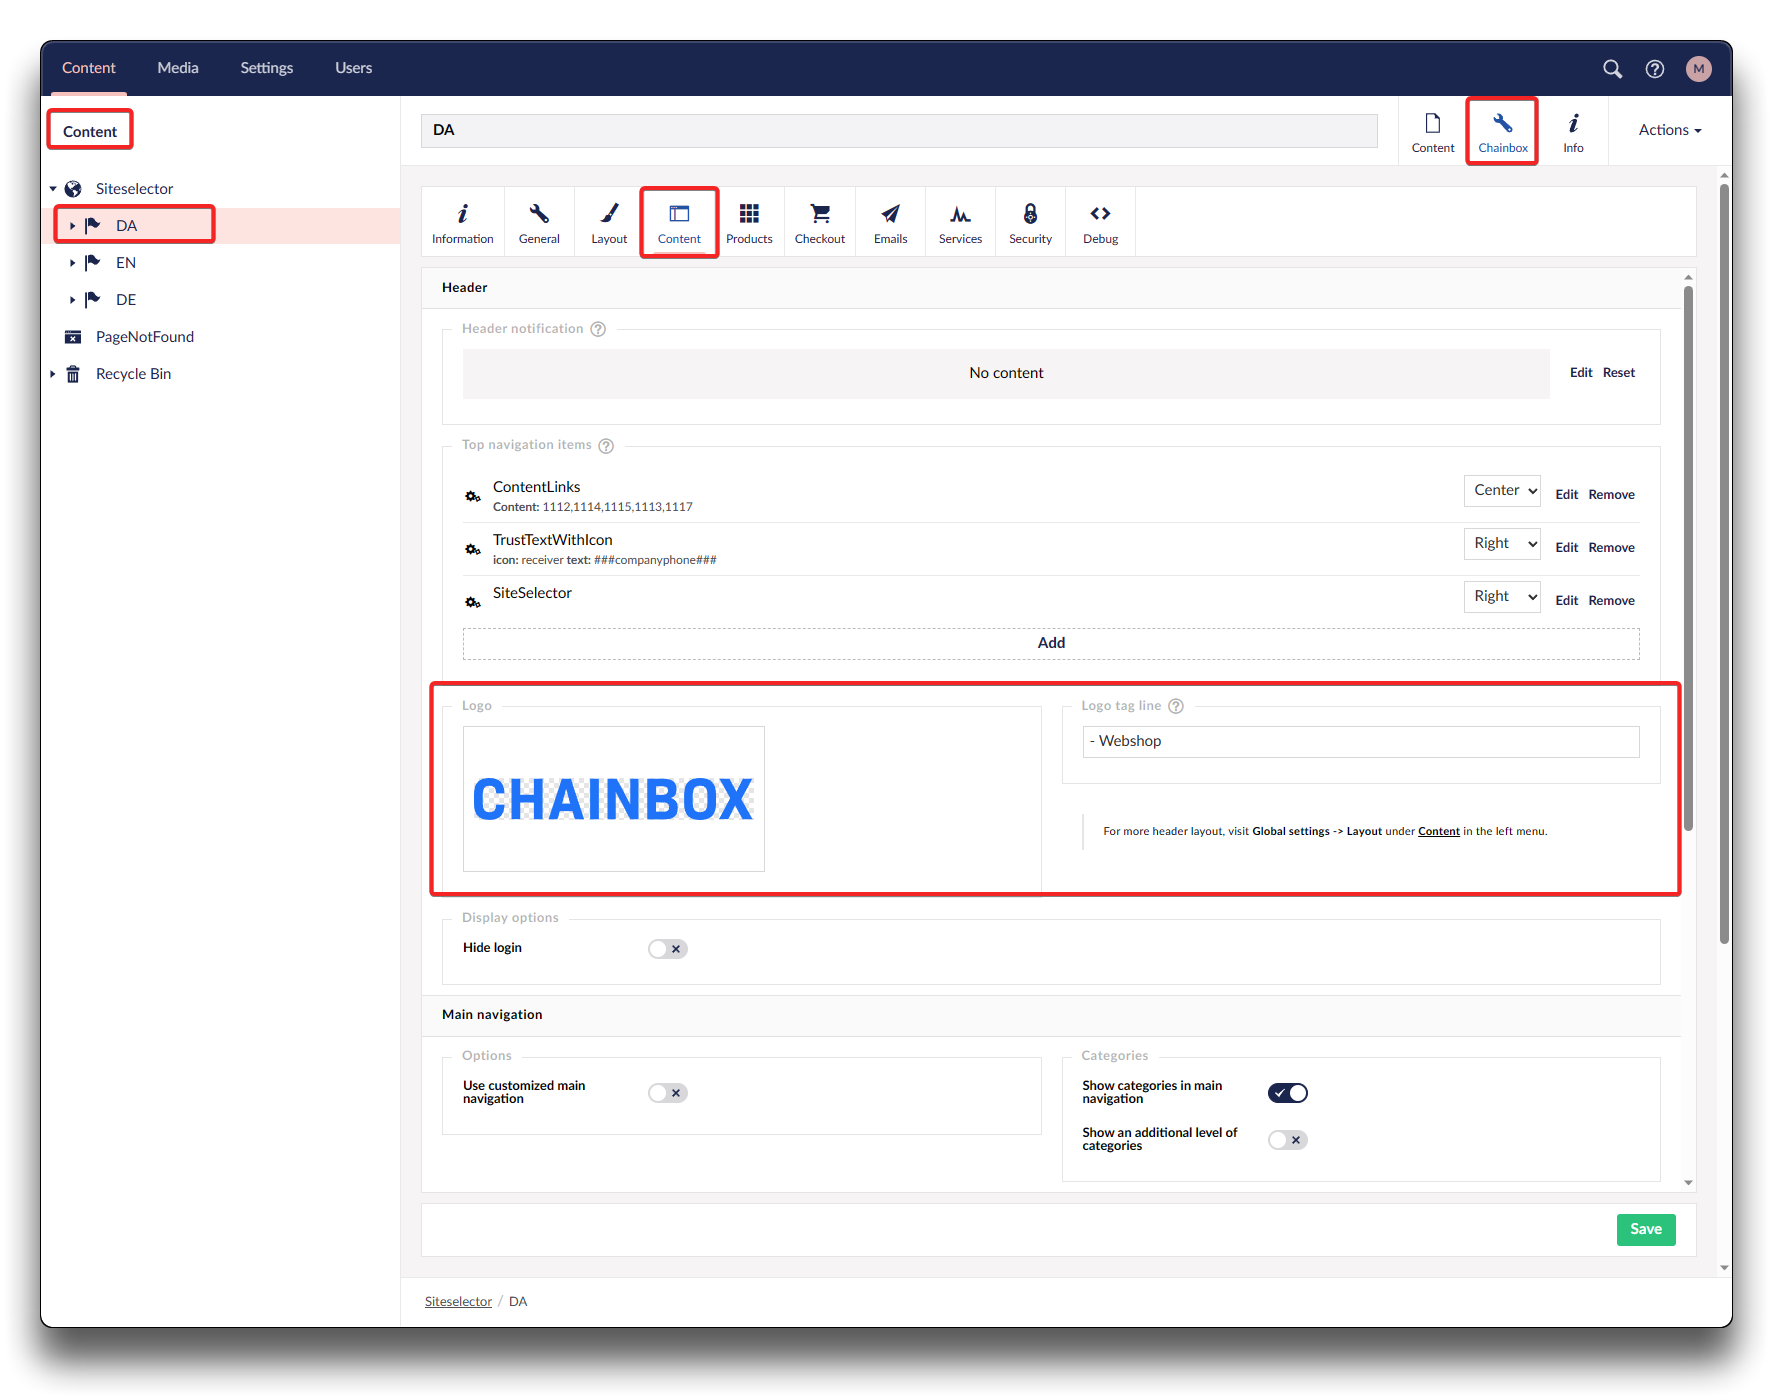Screen dimensions: 1773x1400
Task: Open ContentLinks alignment dropdown set to Center
Action: tap(1501, 491)
